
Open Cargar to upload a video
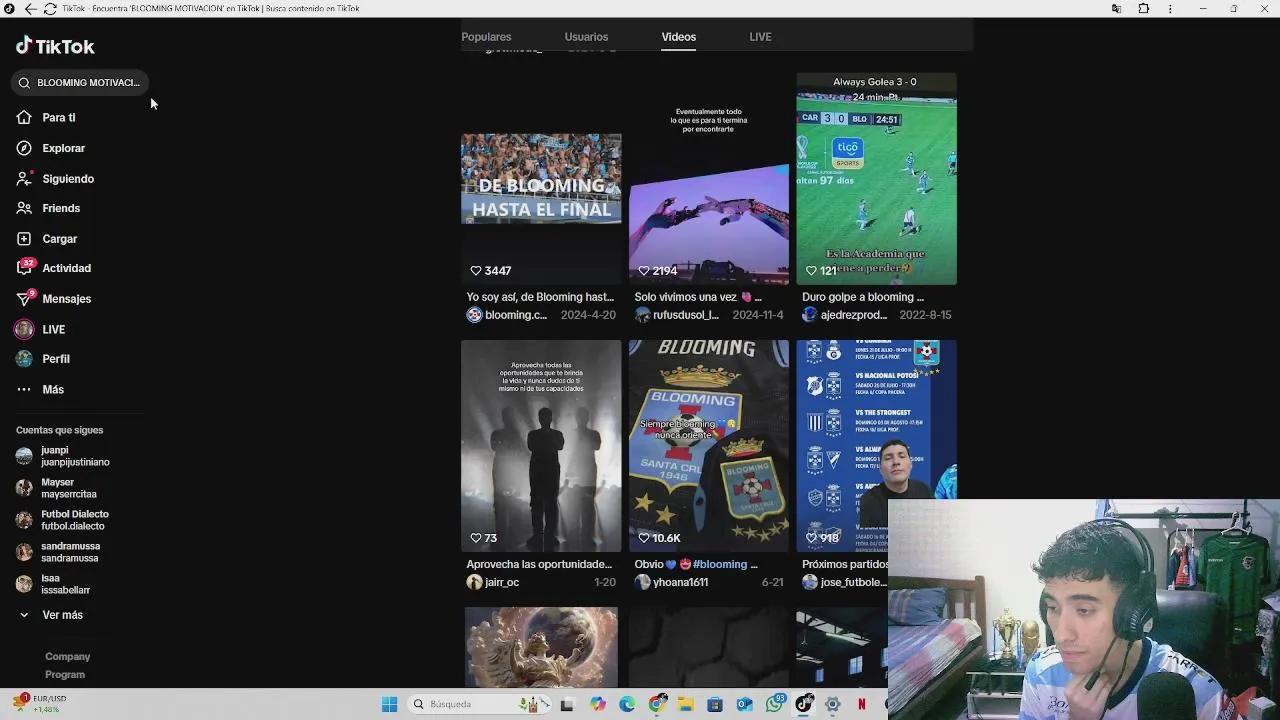click(47, 239)
